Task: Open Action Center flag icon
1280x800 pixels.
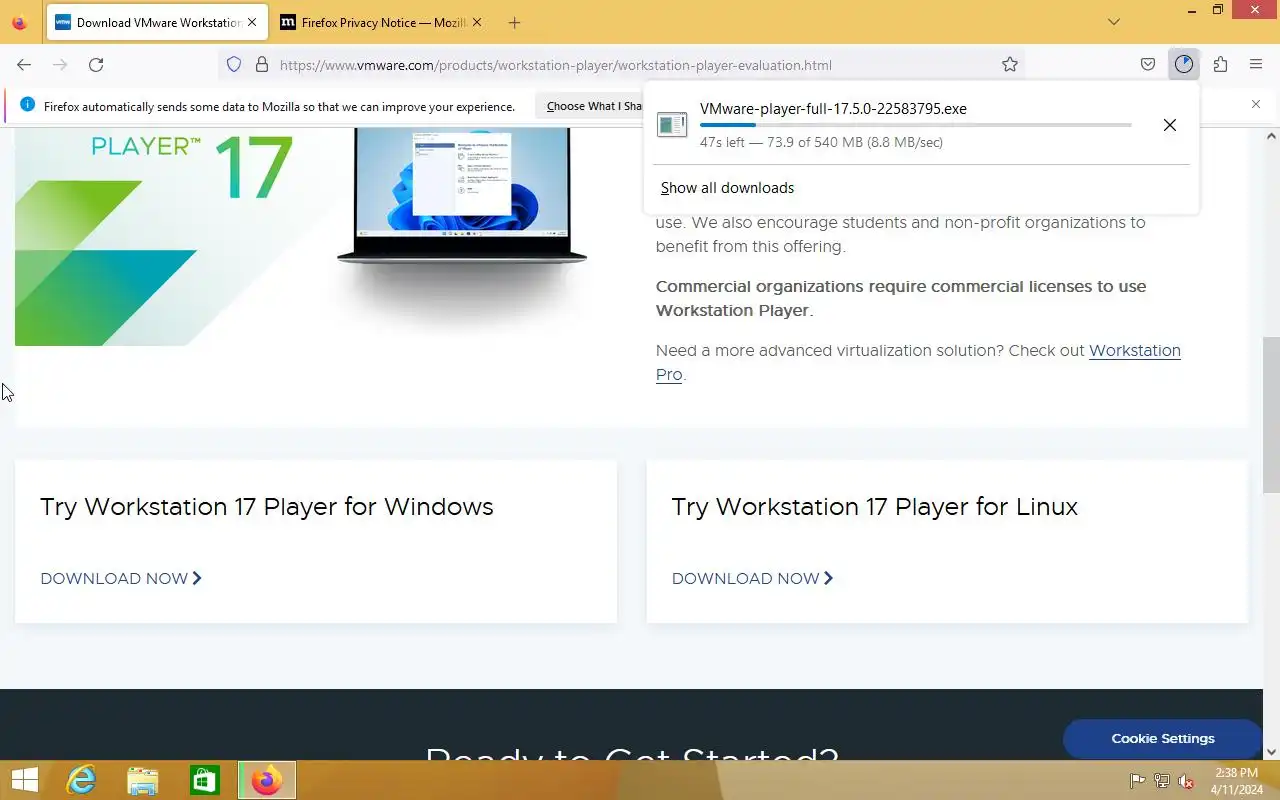Action: coord(1137,781)
